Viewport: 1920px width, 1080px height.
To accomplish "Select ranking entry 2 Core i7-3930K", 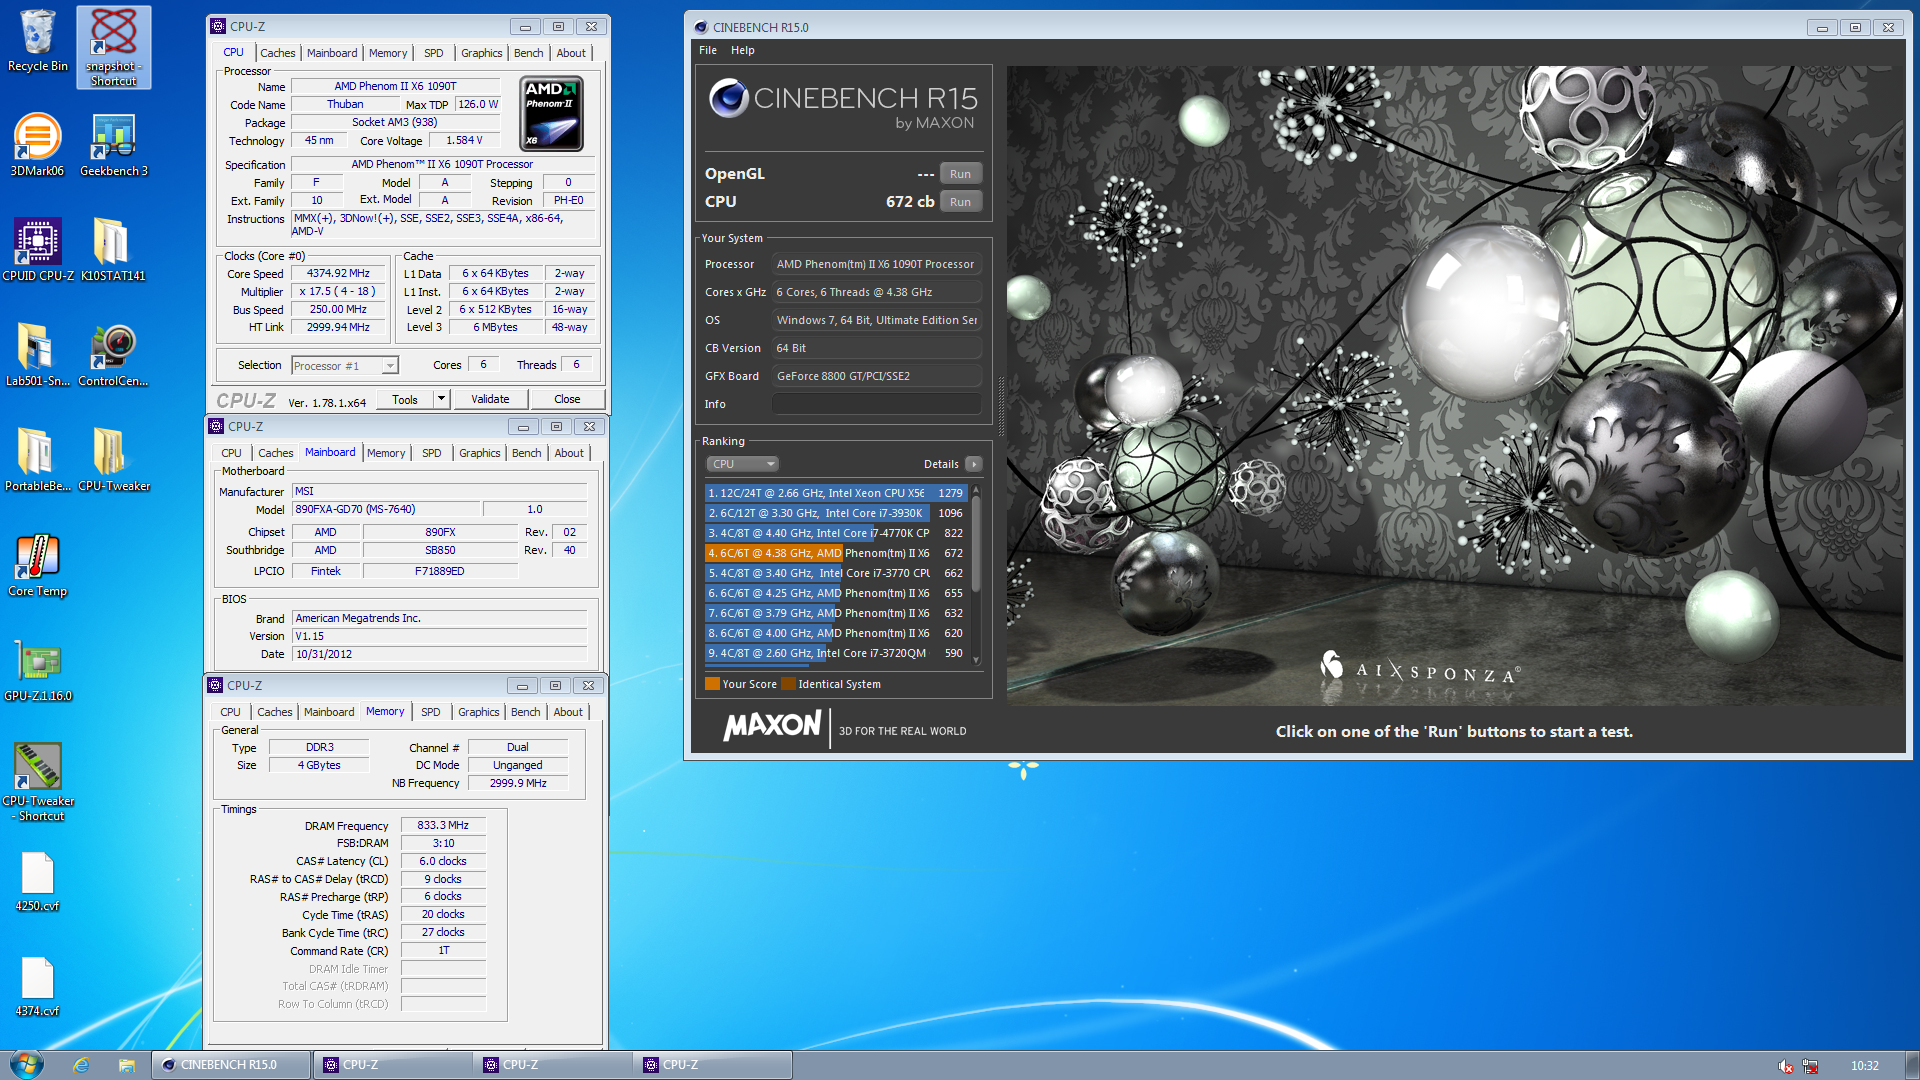I will 835,513.
